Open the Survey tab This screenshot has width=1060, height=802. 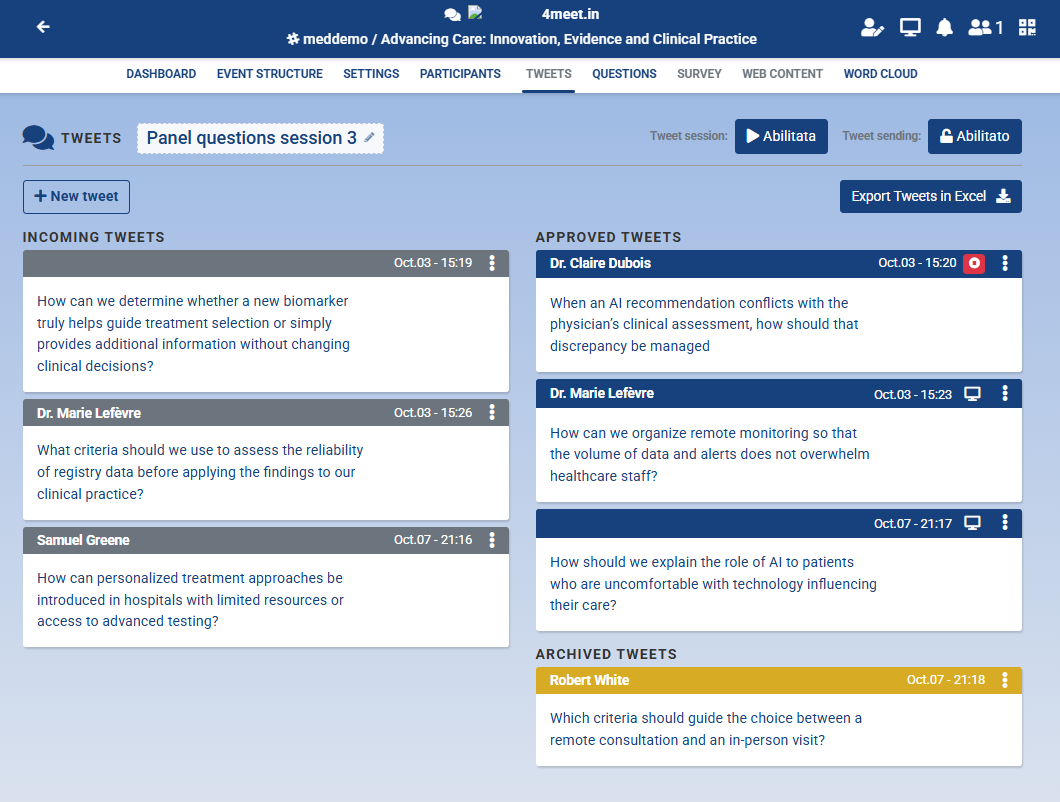coord(699,74)
